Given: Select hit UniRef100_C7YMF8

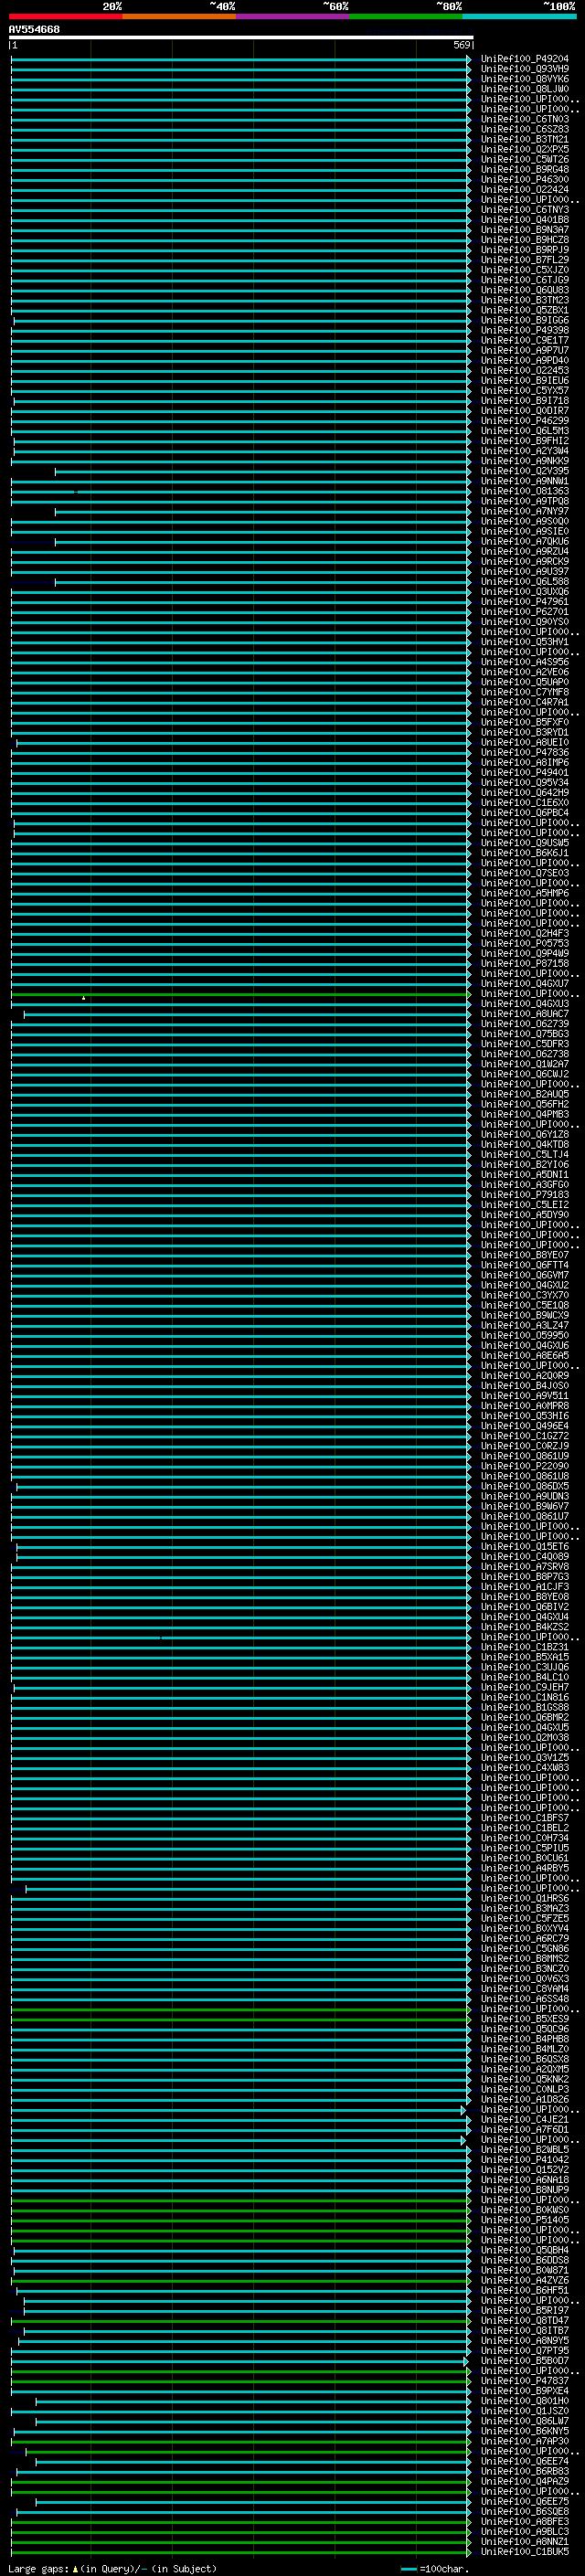Looking at the screenshot, I should click(524, 692).
